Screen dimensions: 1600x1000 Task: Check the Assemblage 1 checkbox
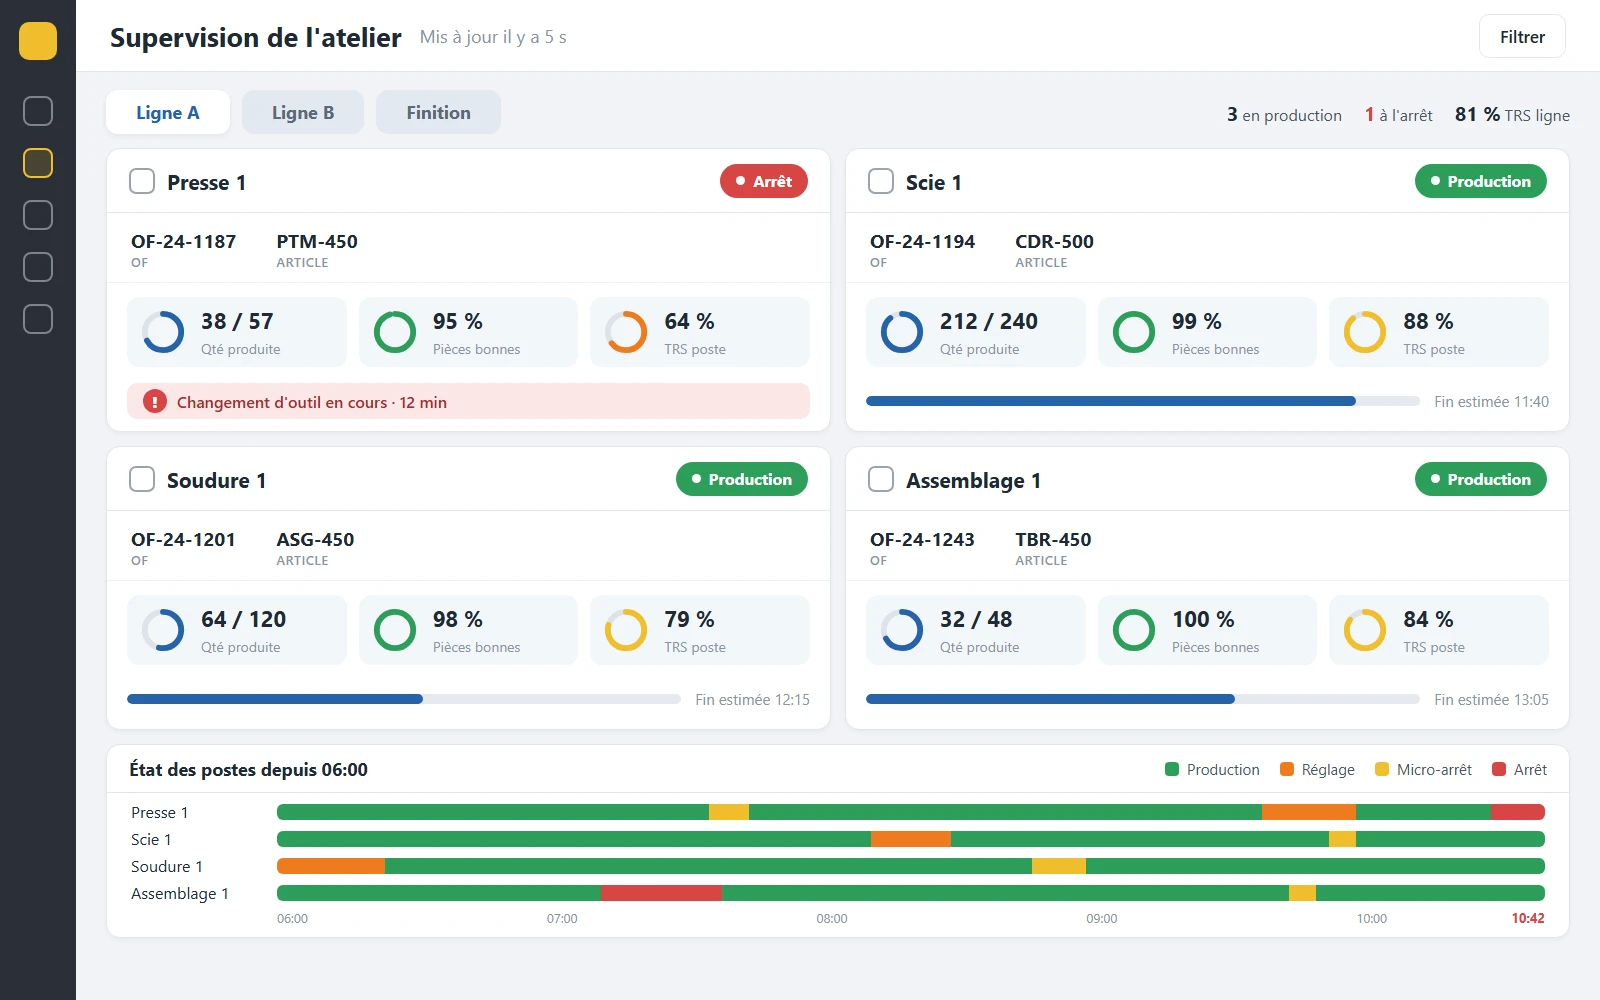(881, 479)
